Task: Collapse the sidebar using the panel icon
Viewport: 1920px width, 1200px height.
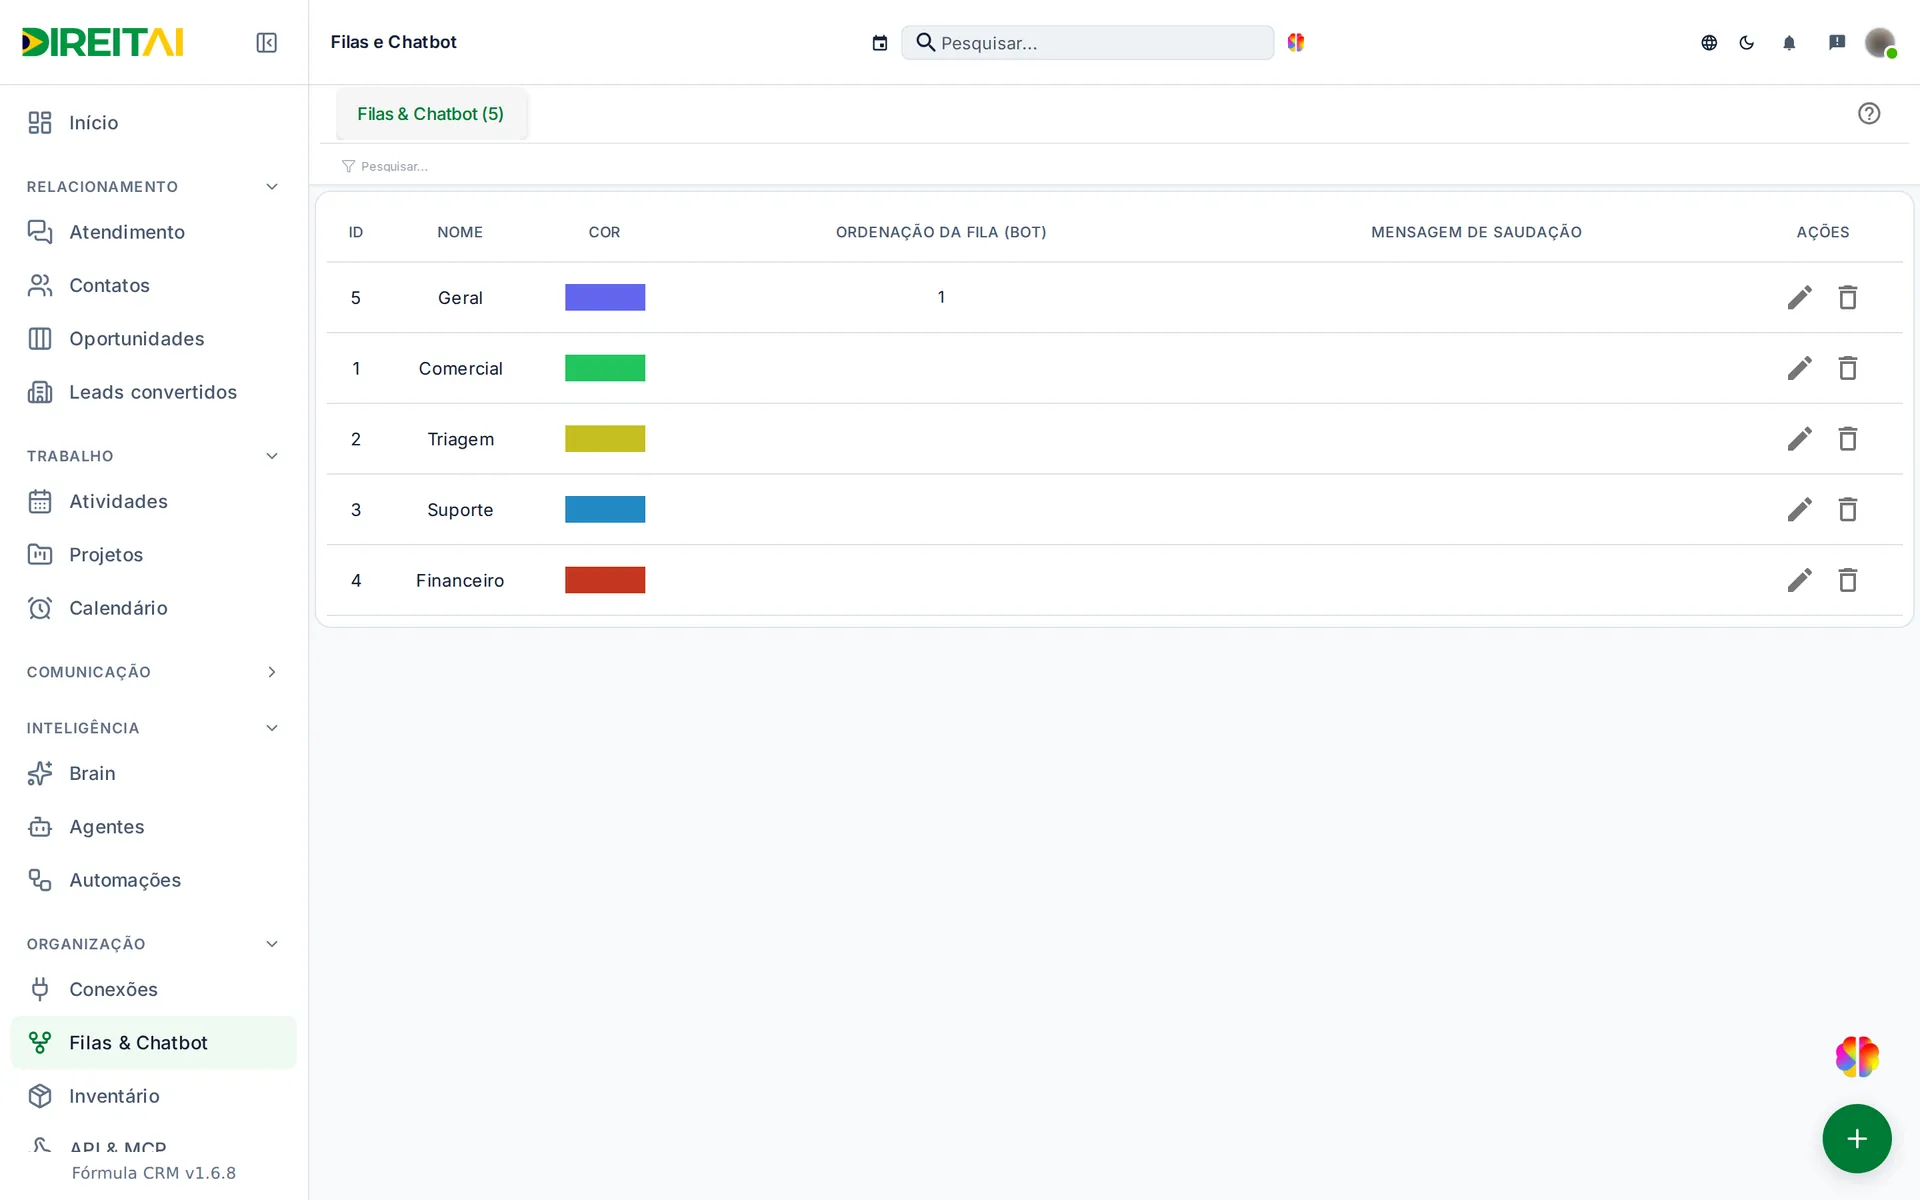Action: point(266,42)
